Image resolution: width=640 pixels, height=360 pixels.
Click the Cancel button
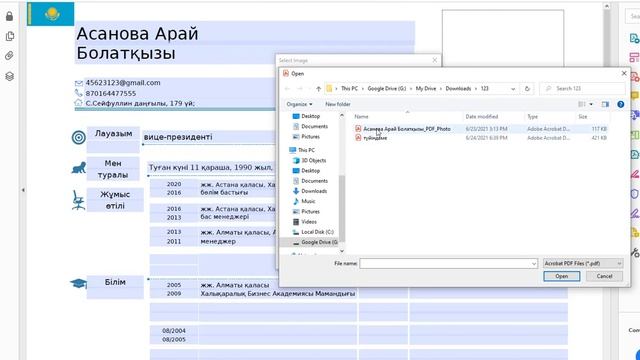pos(604,276)
